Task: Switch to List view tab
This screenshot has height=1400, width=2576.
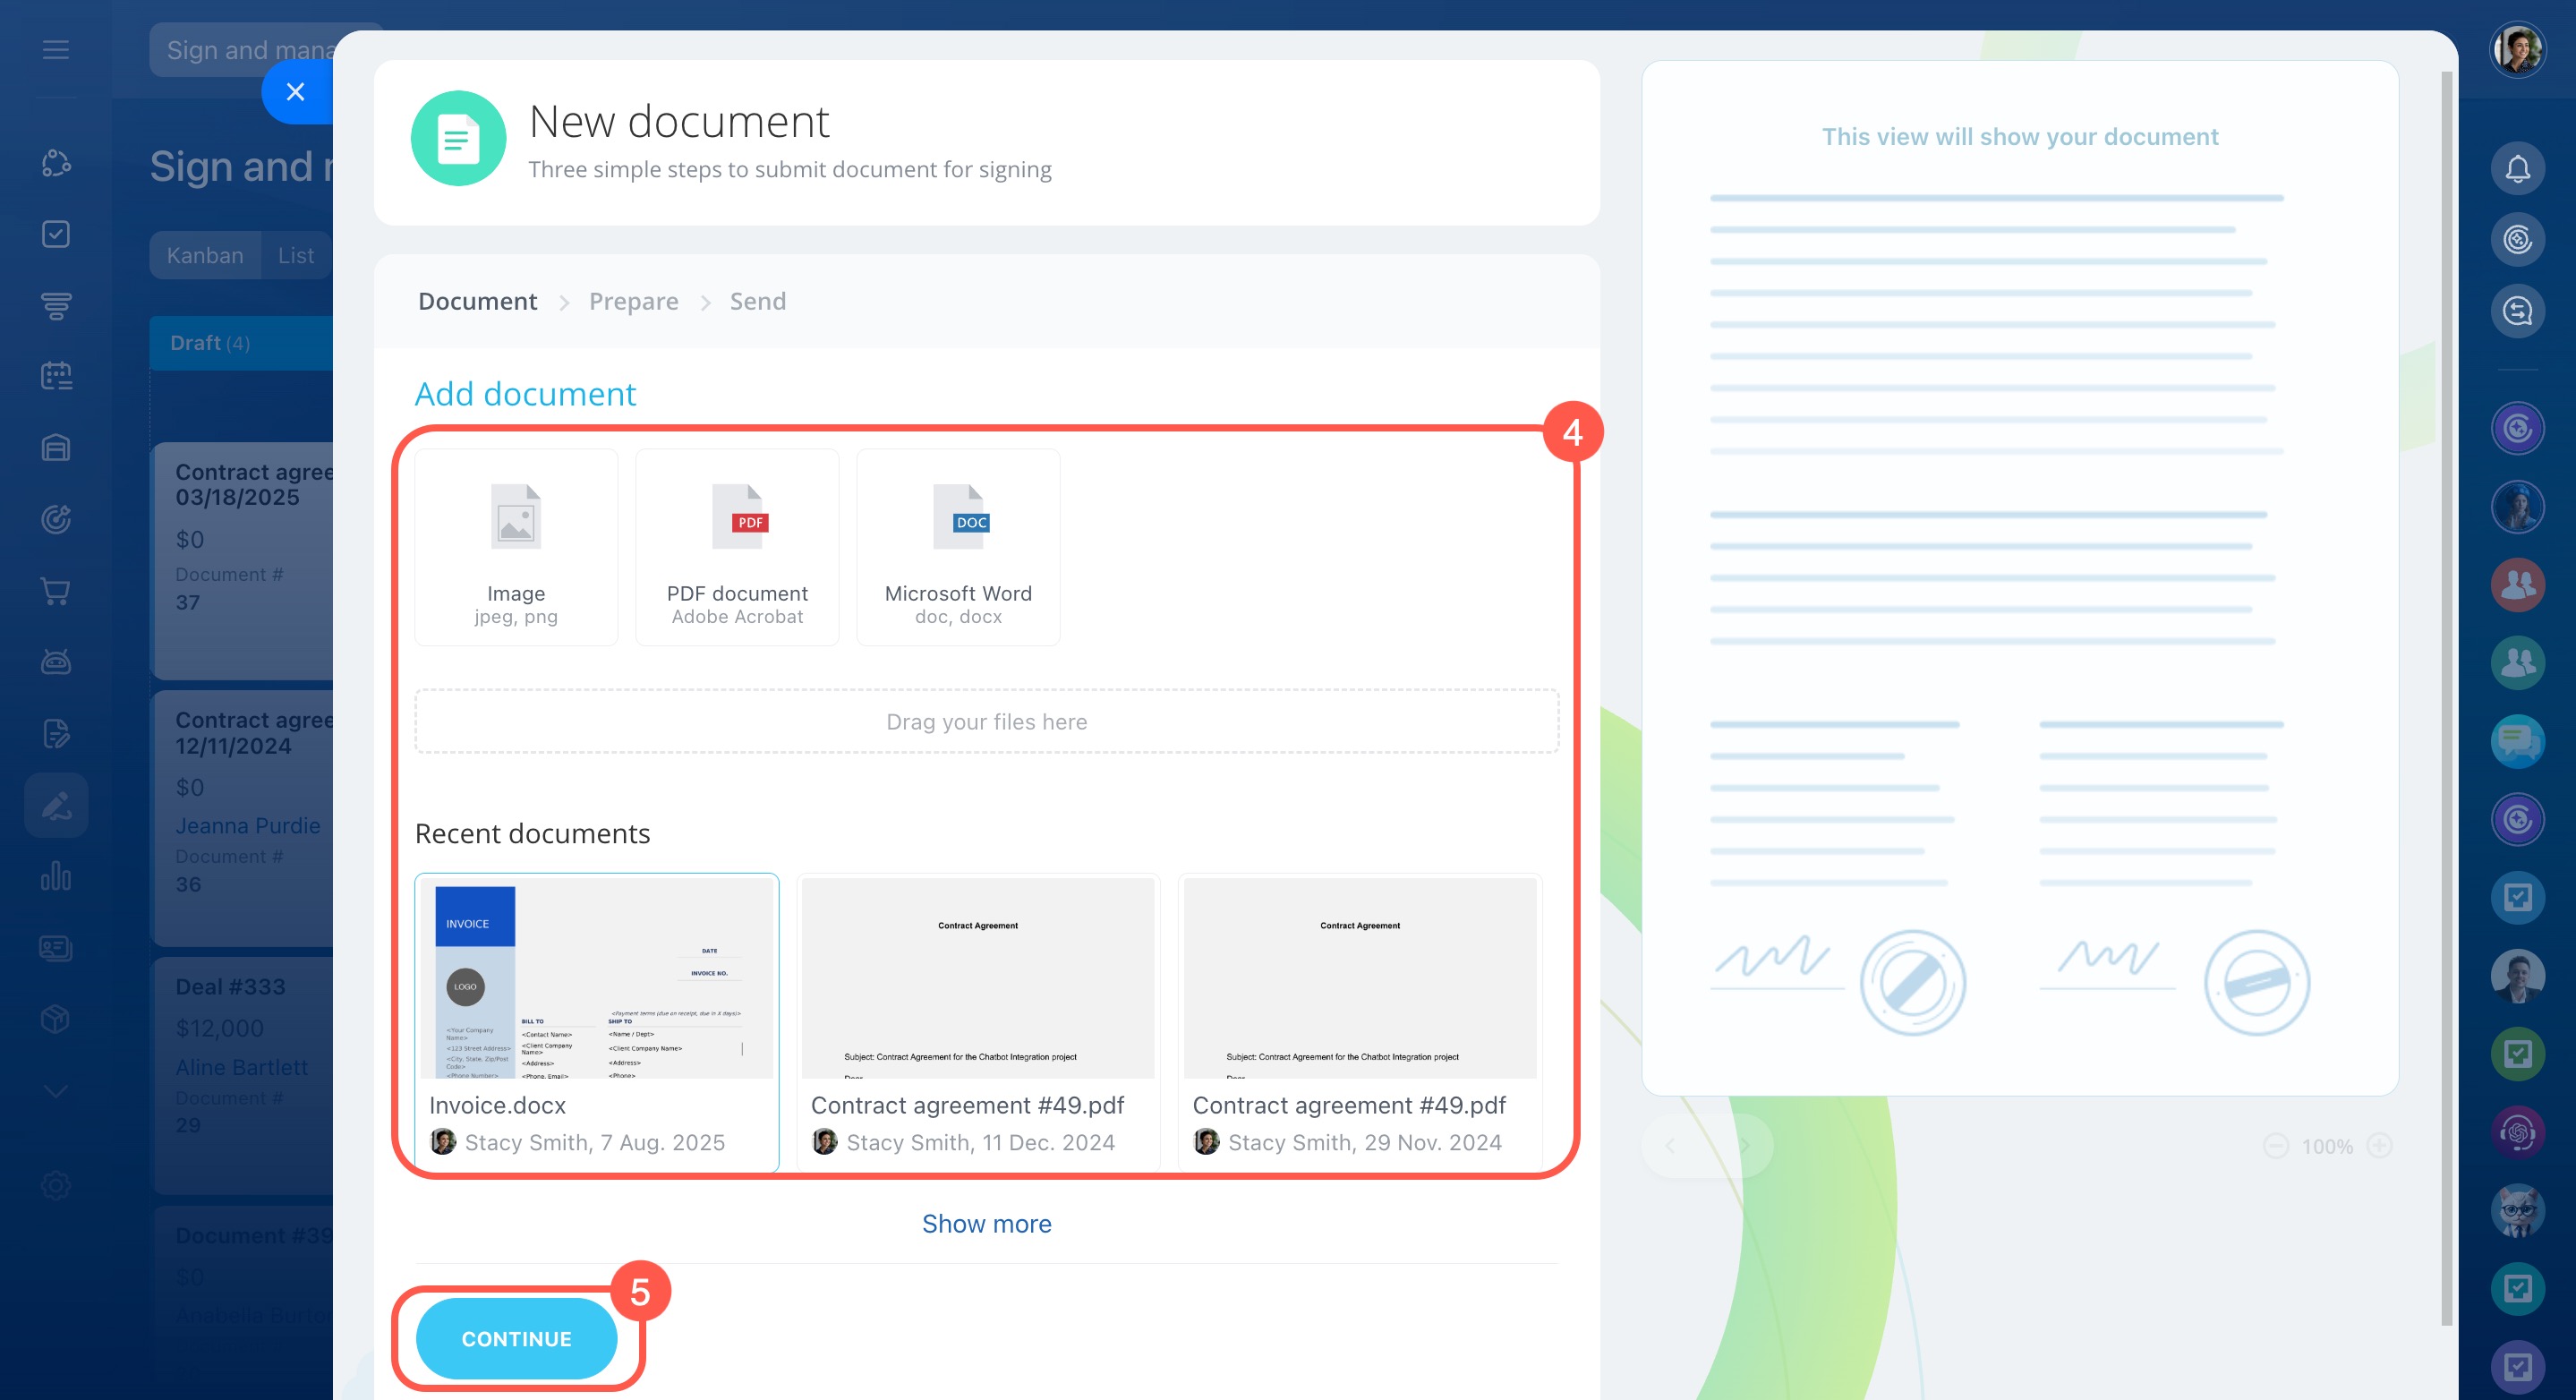Action: (296, 255)
